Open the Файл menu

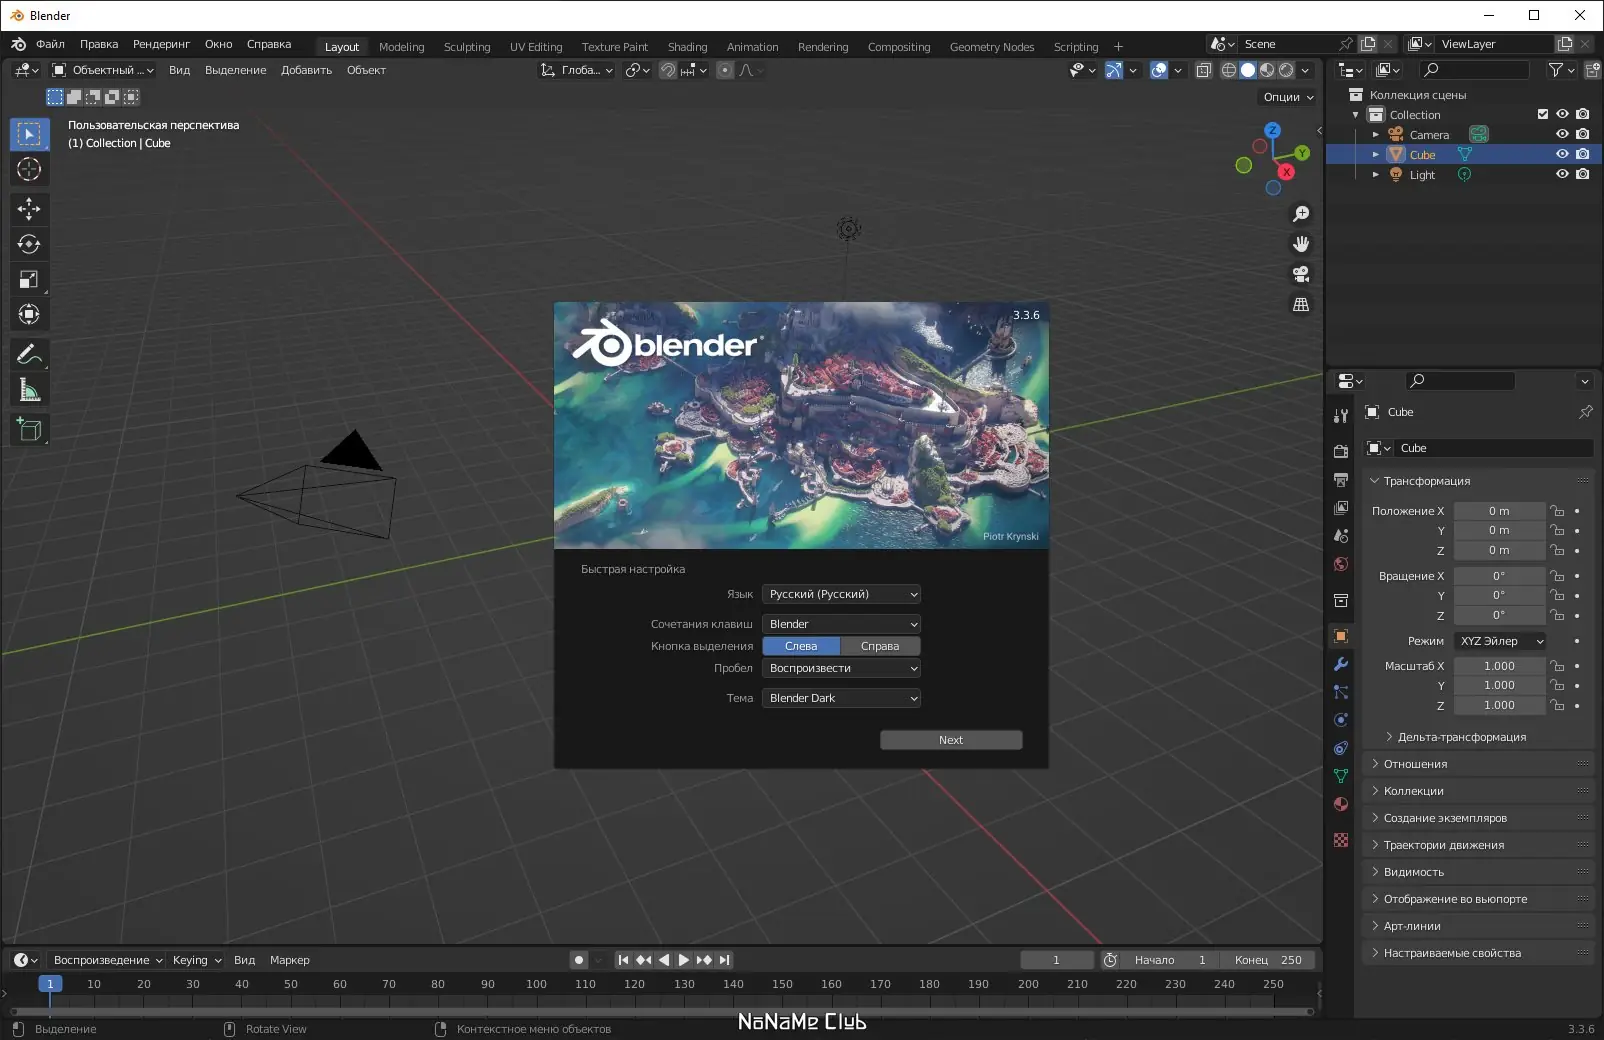click(x=50, y=44)
